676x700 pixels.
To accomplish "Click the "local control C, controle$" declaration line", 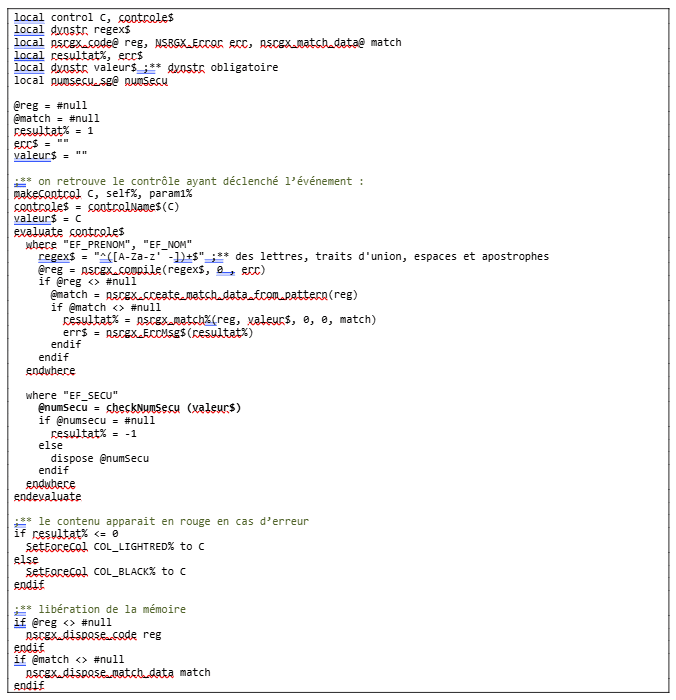I will (93, 17).
